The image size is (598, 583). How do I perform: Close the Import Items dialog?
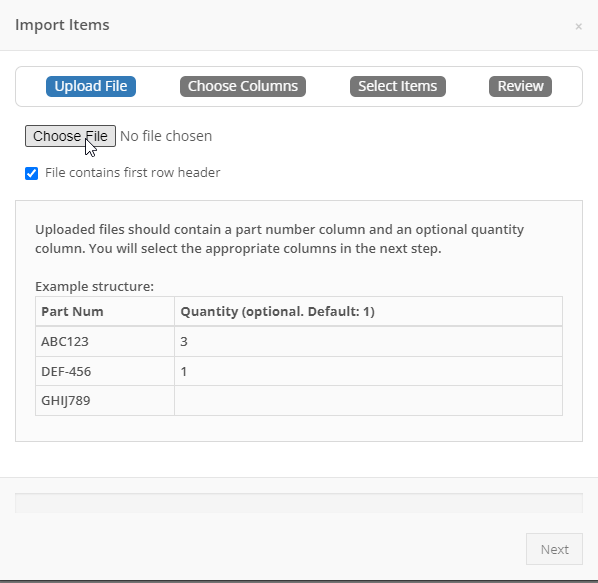click(x=578, y=26)
